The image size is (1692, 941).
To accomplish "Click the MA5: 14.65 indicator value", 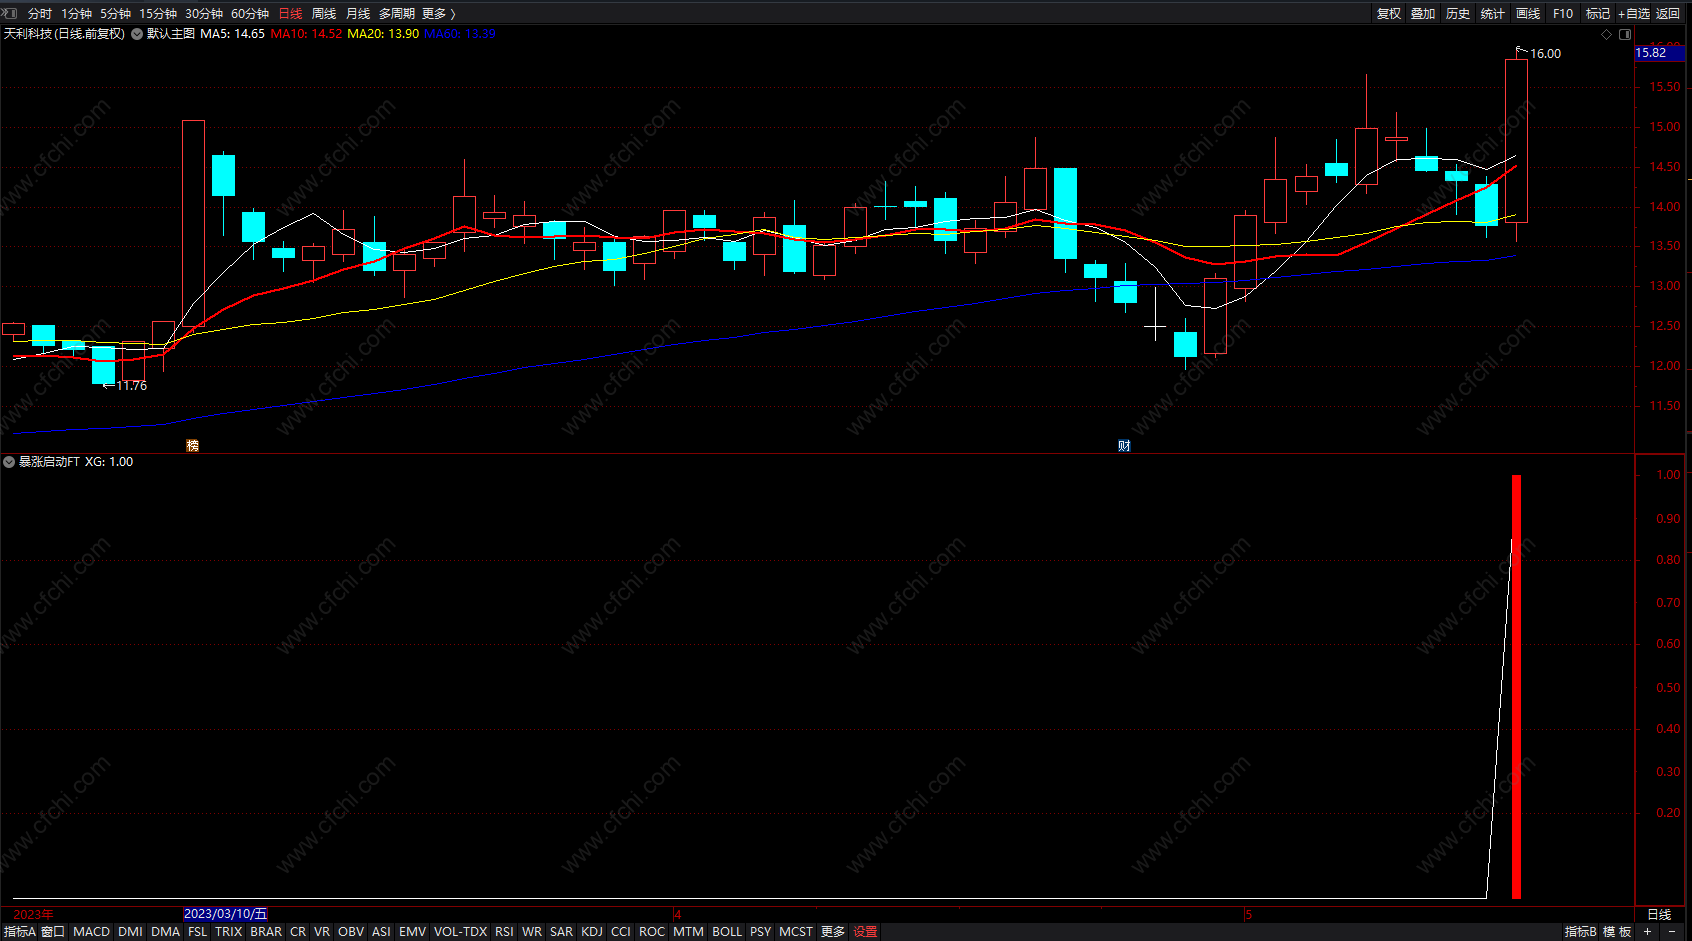I will click(x=232, y=34).
